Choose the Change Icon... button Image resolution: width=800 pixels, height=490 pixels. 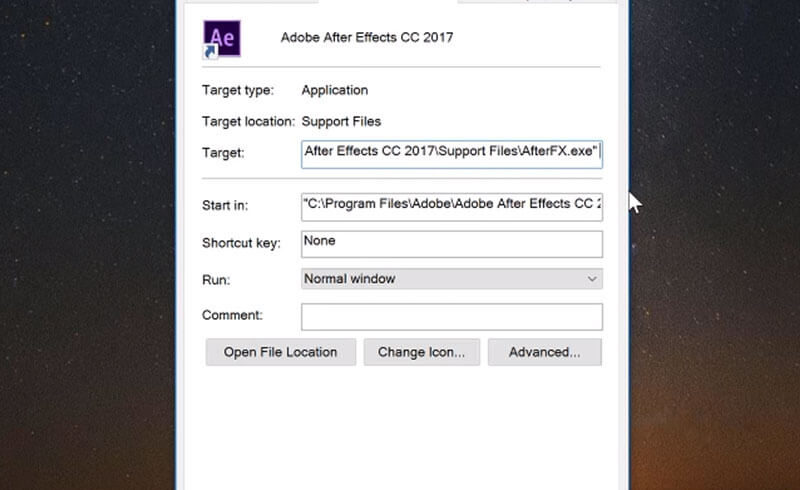click(421, 352)
